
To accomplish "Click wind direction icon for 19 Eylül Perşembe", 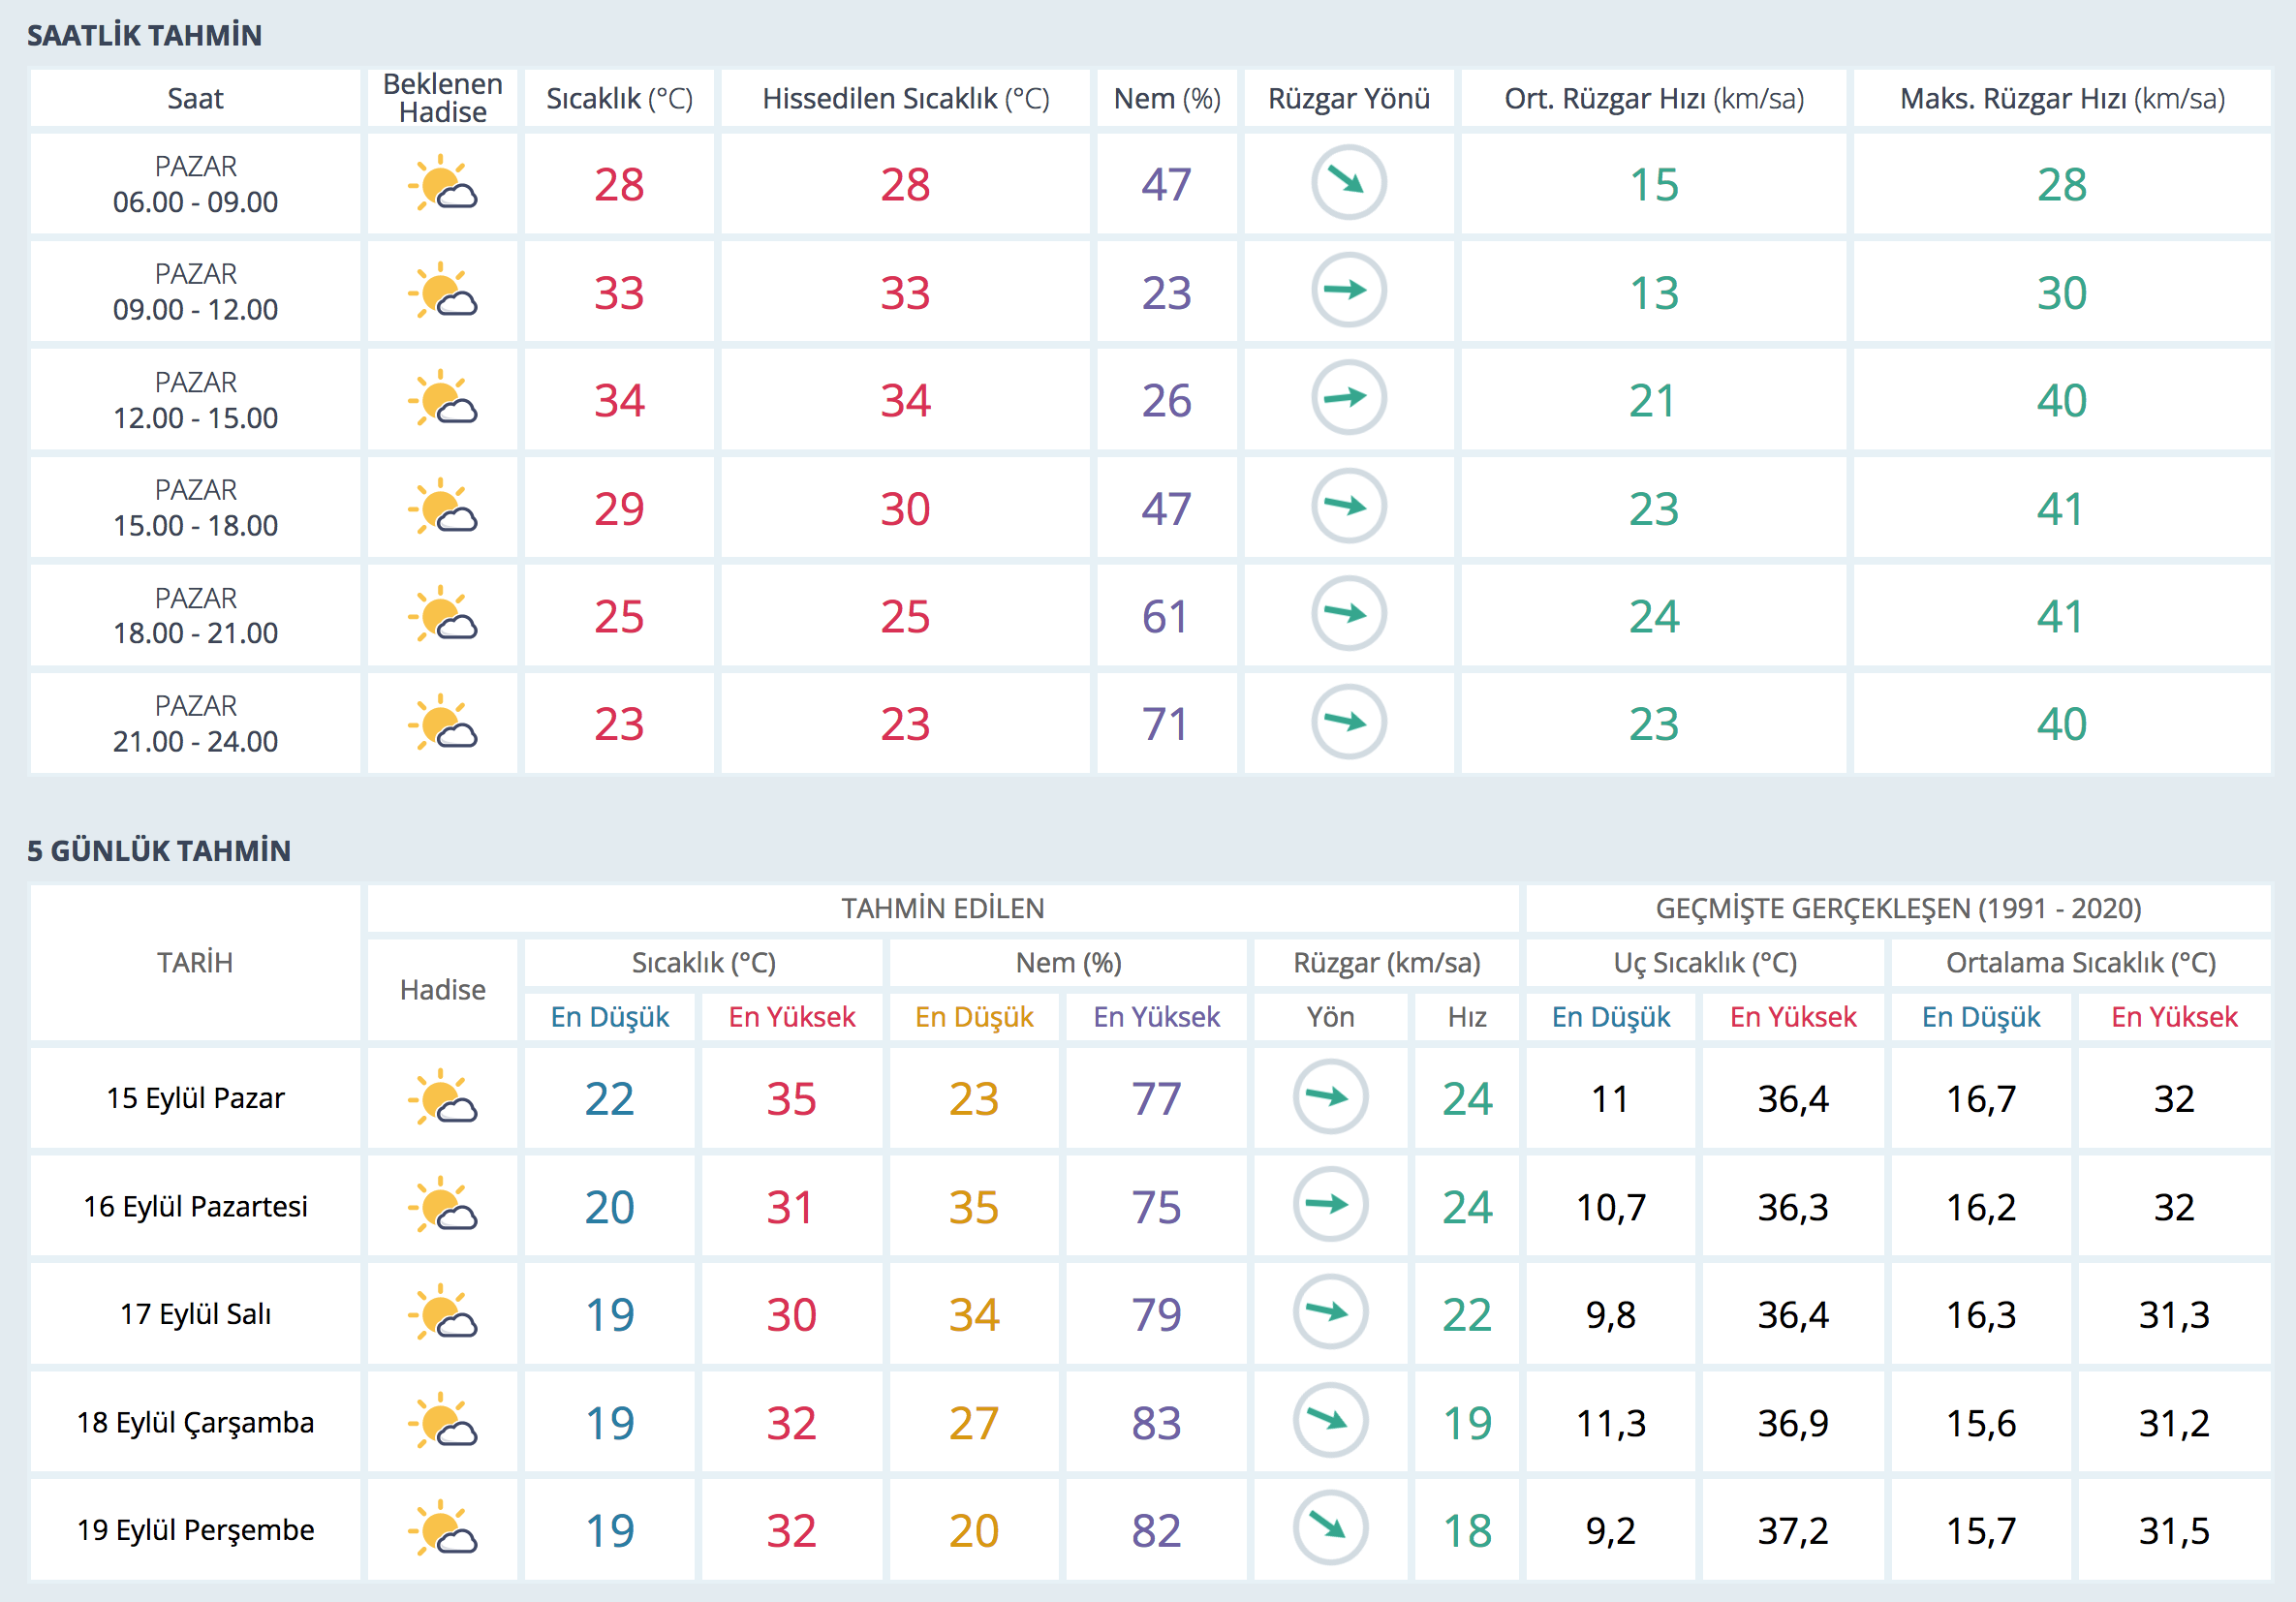I will point(1330,1528).
